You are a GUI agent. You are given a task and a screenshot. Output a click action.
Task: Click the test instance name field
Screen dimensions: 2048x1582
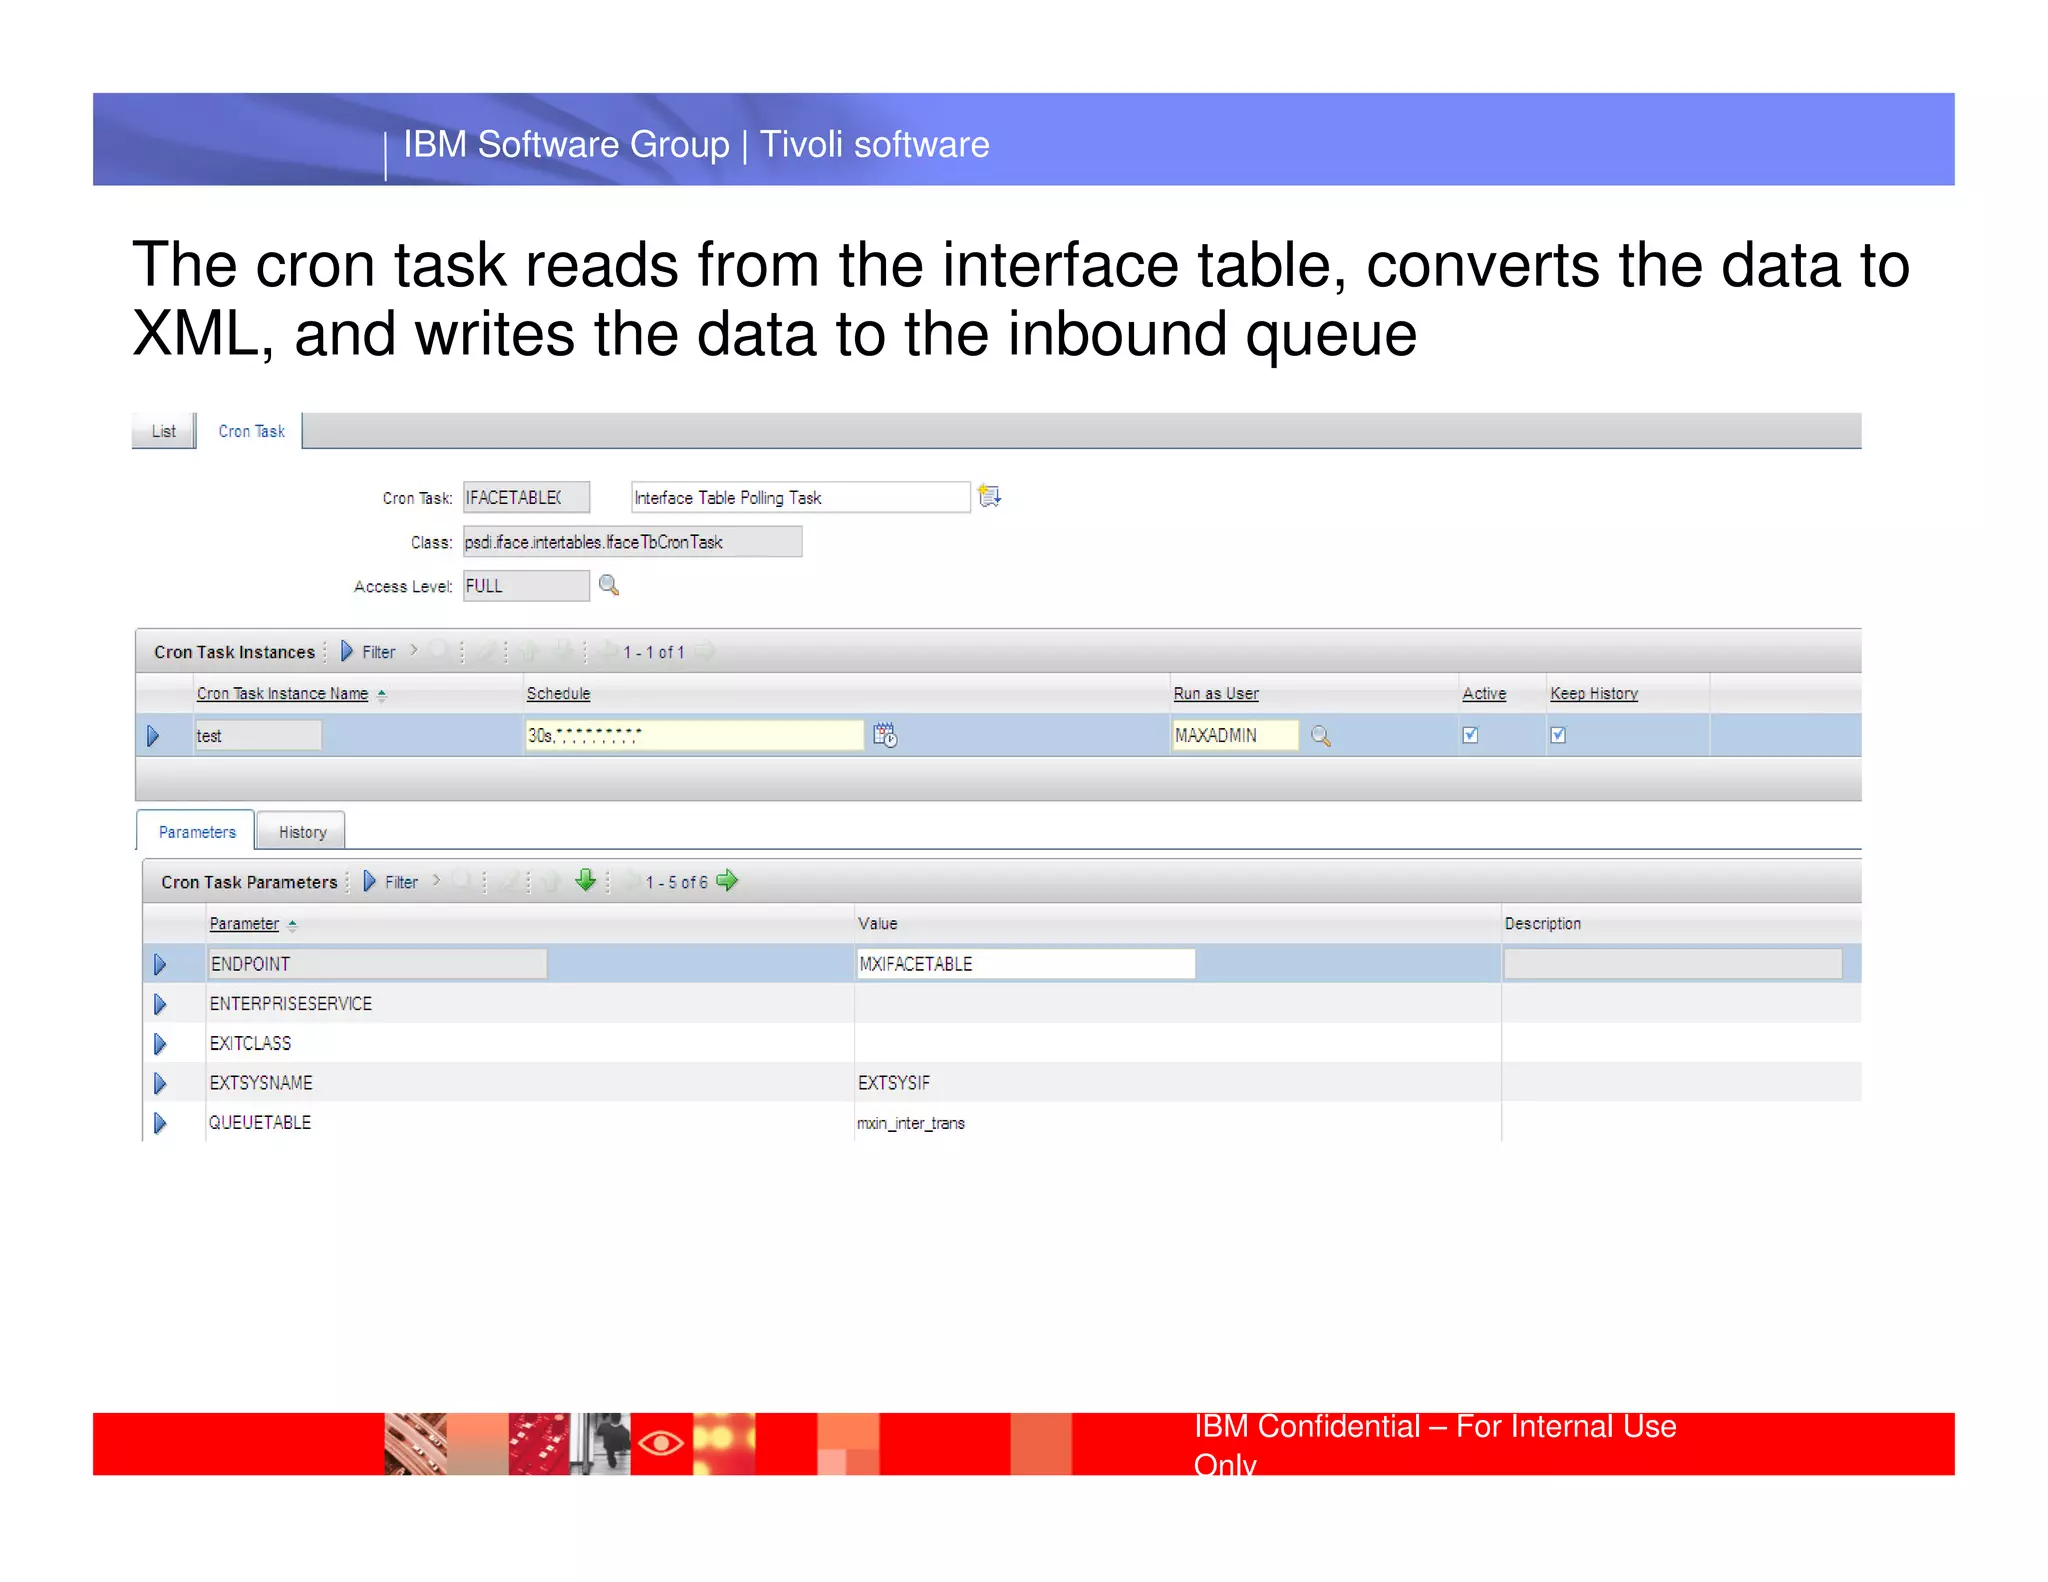tap(258, 735)
